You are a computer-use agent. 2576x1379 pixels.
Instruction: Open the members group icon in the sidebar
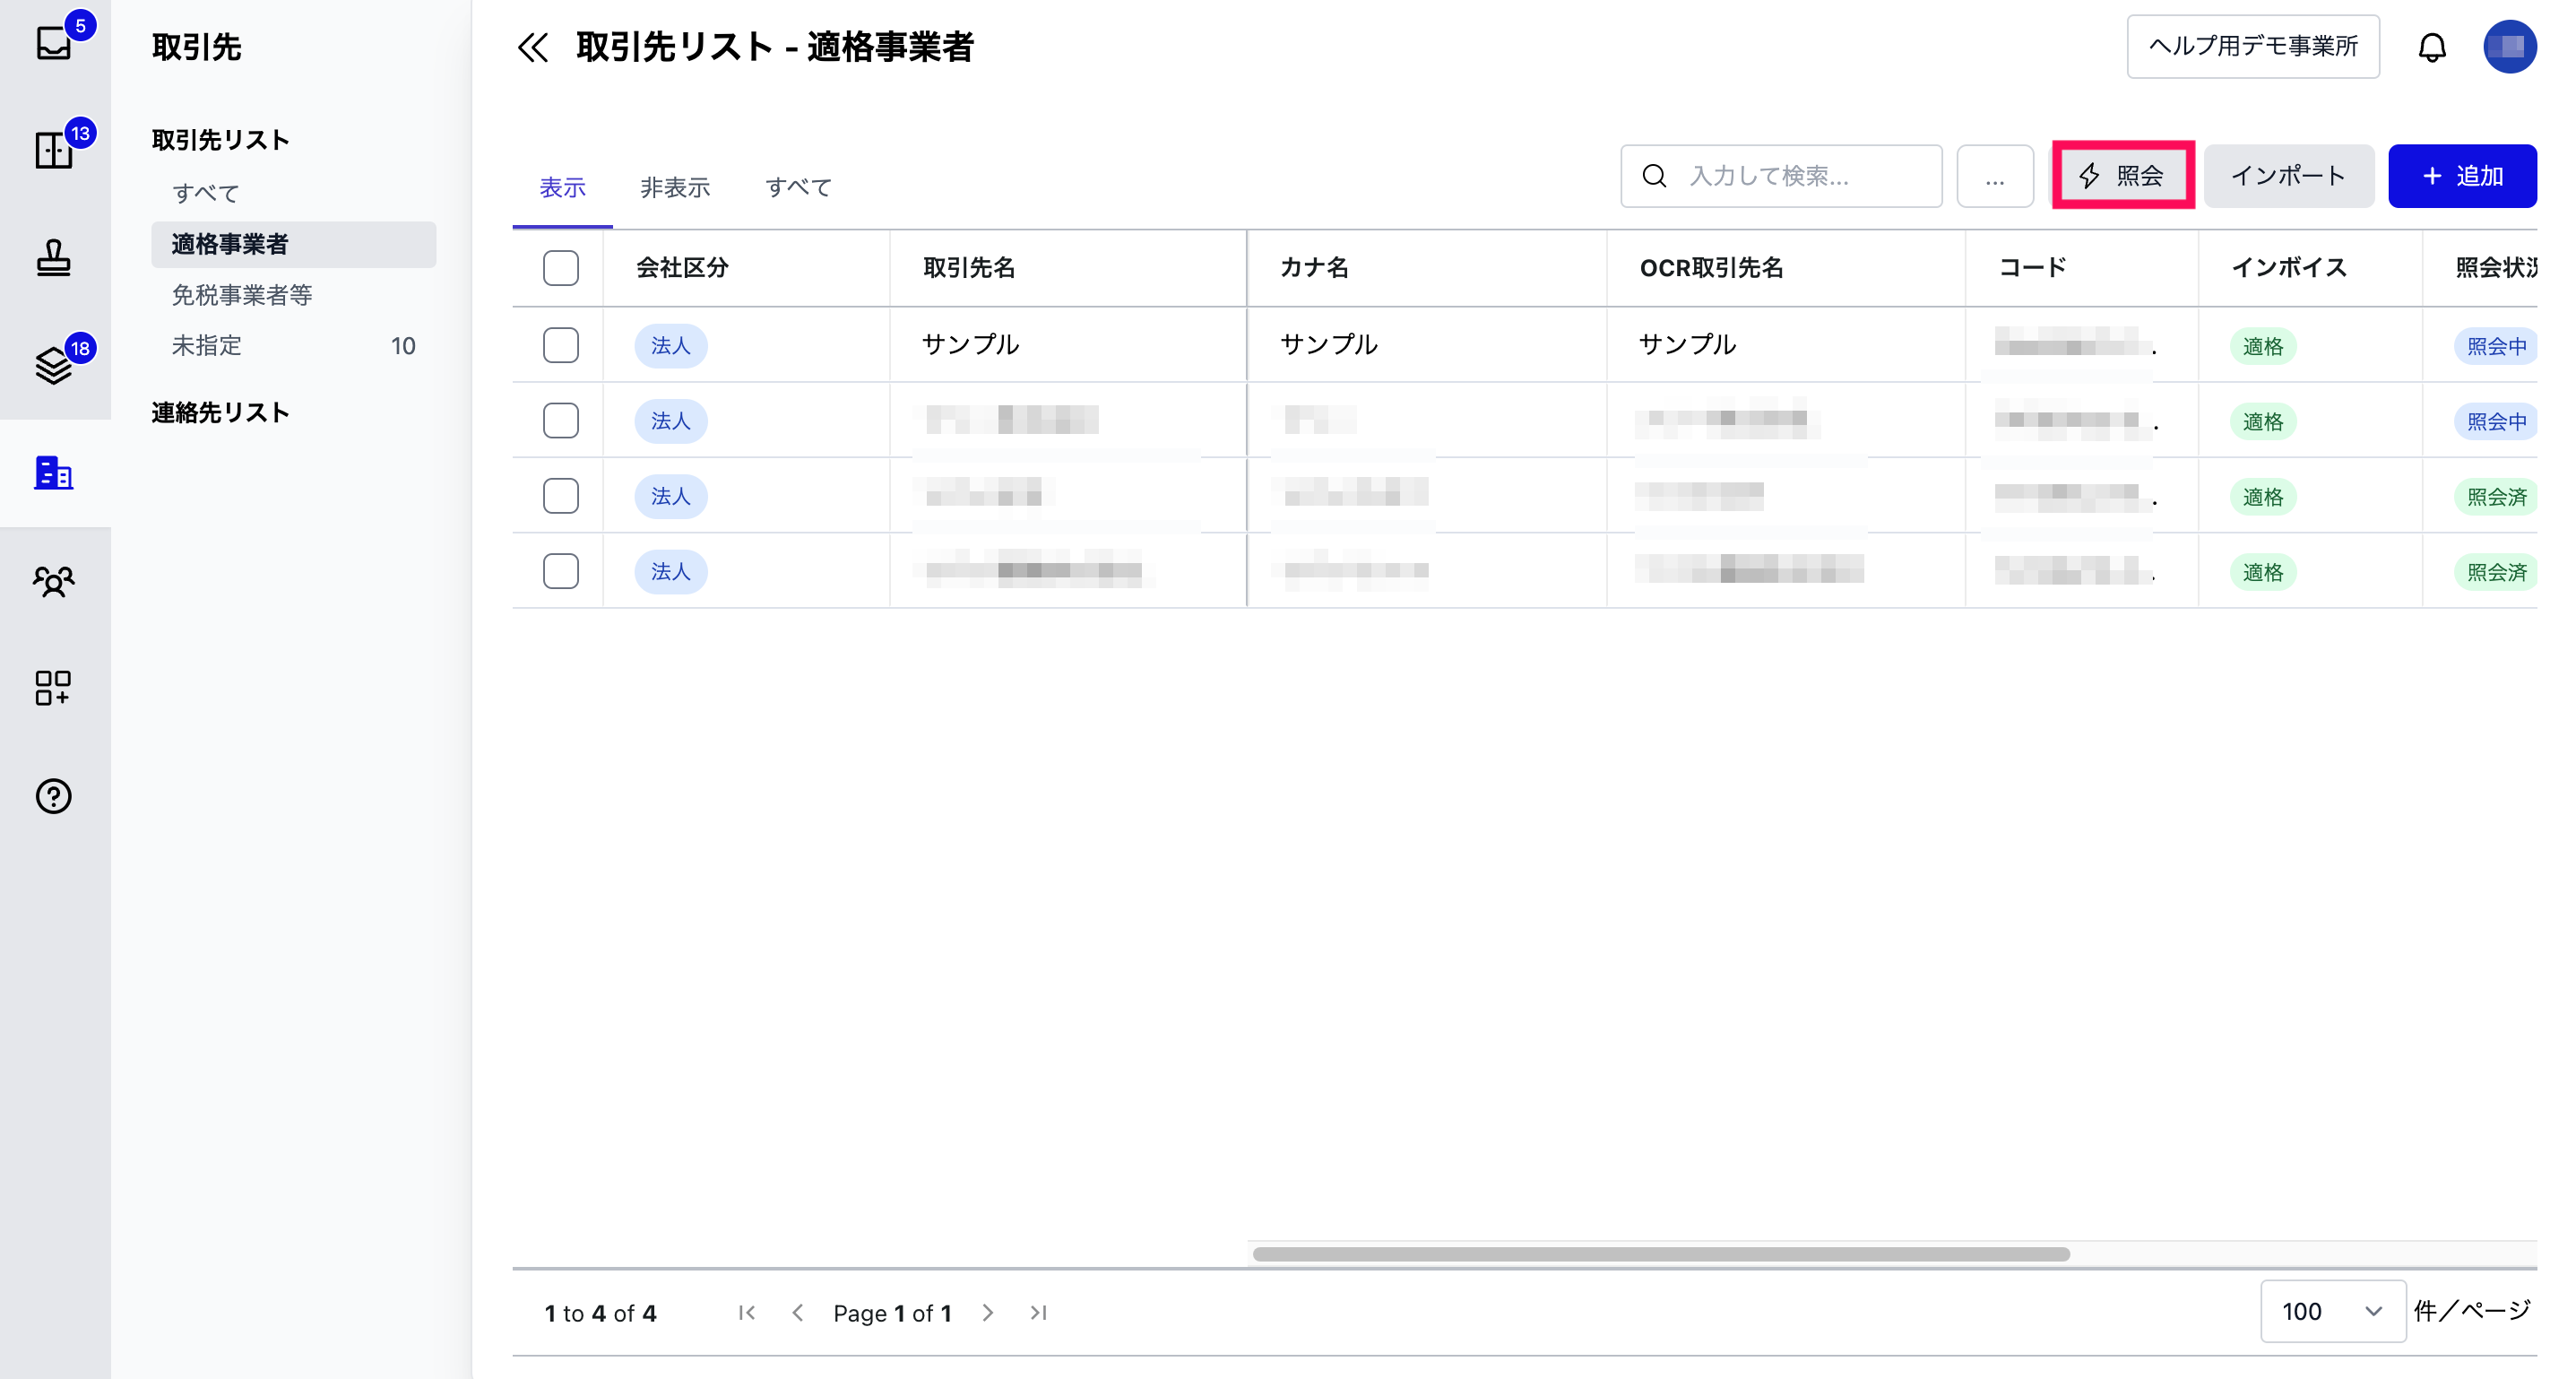coord(54,581)
